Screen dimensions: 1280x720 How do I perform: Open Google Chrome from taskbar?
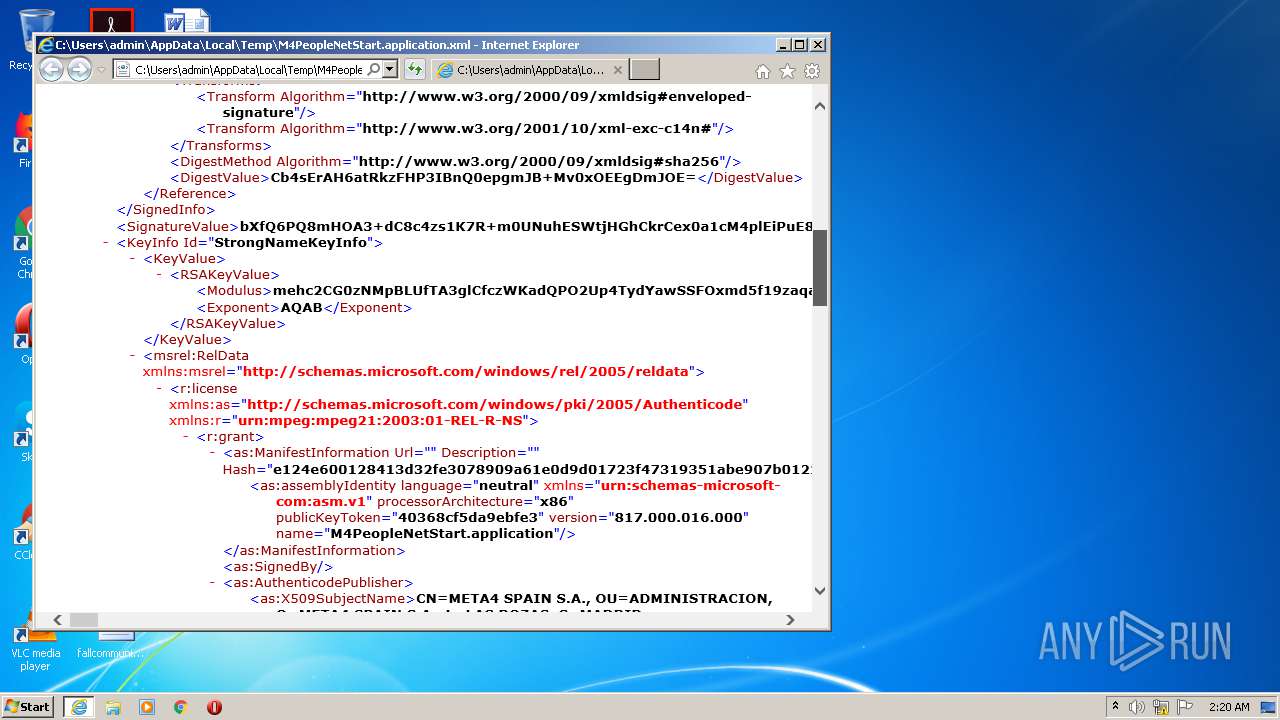[x=181, y=706]
